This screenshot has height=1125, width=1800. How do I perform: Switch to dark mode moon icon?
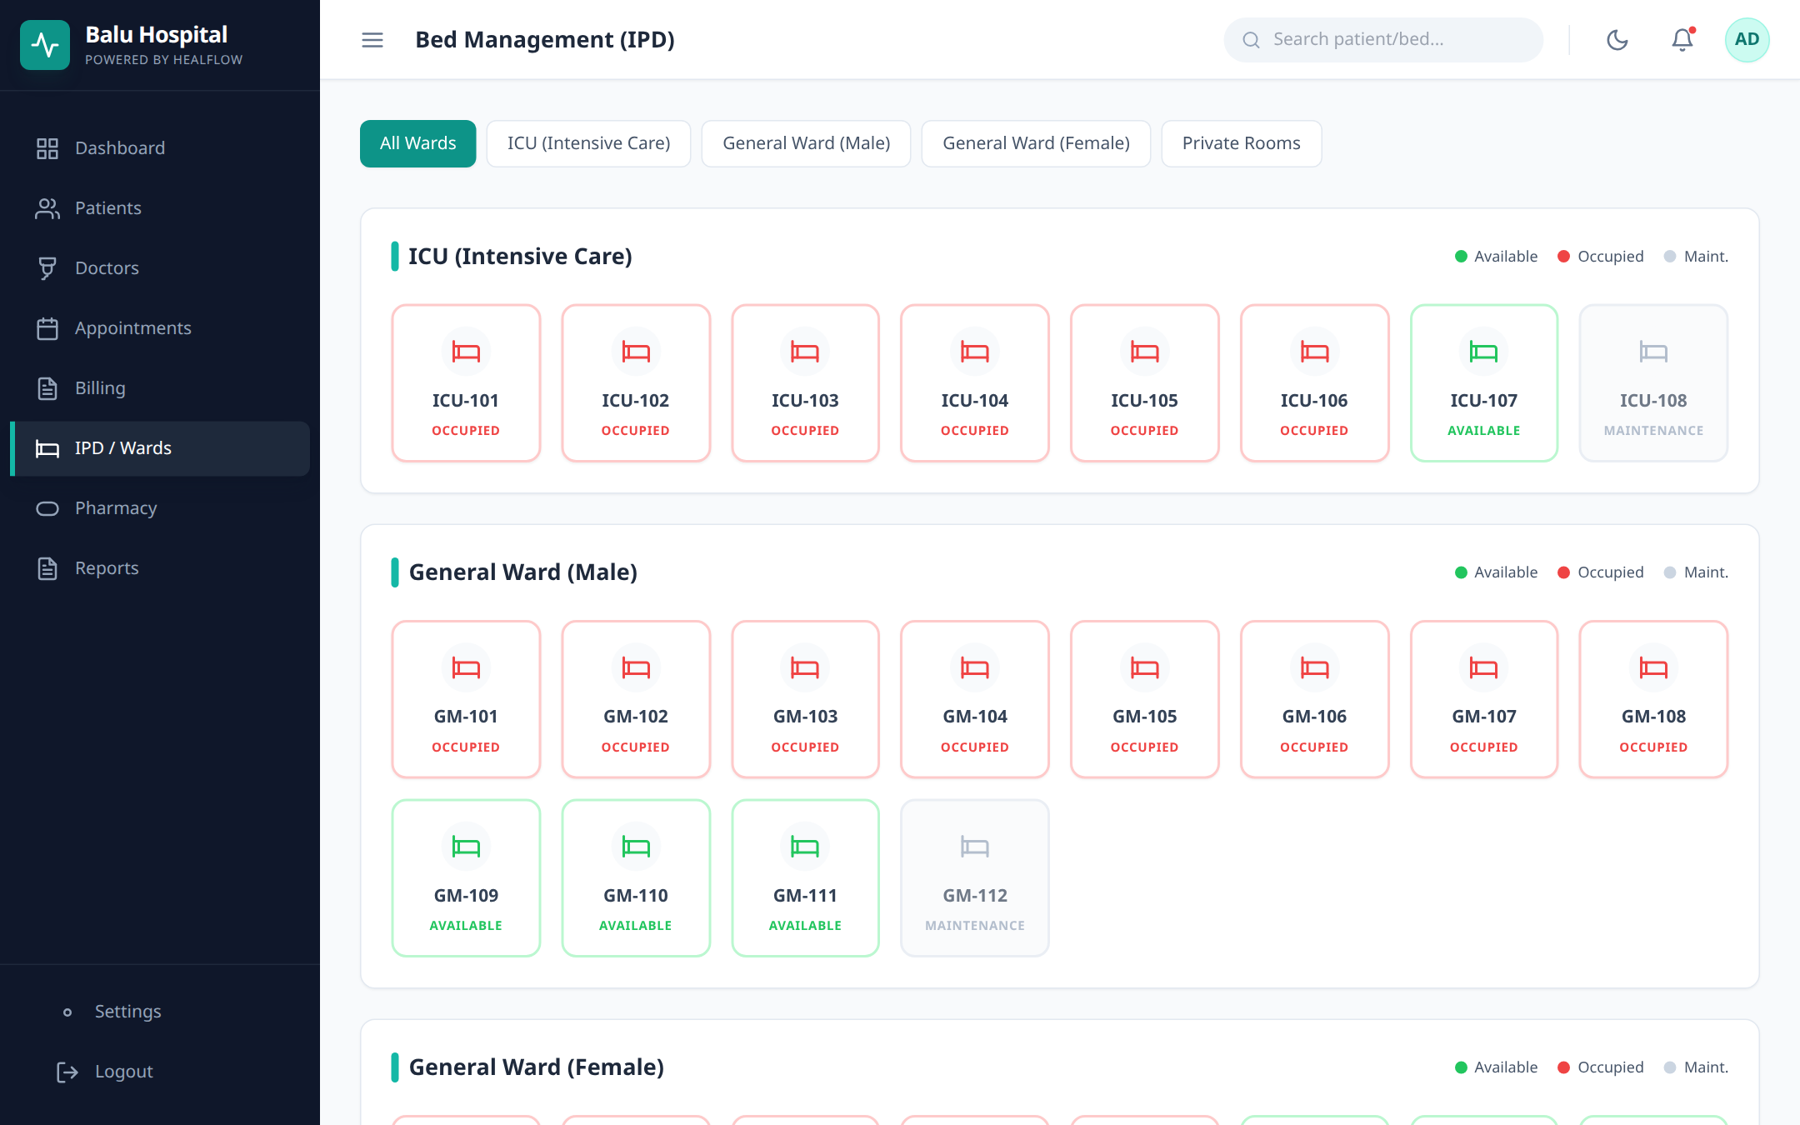click(1617, 40)
